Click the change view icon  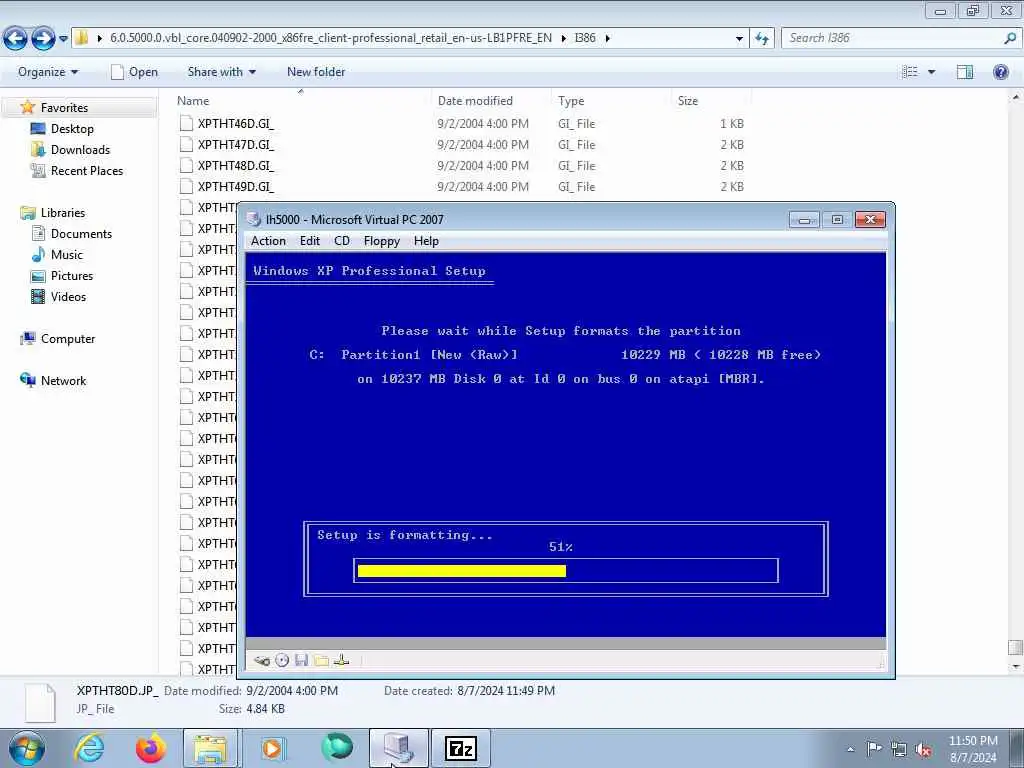click(x=910, y=72)
